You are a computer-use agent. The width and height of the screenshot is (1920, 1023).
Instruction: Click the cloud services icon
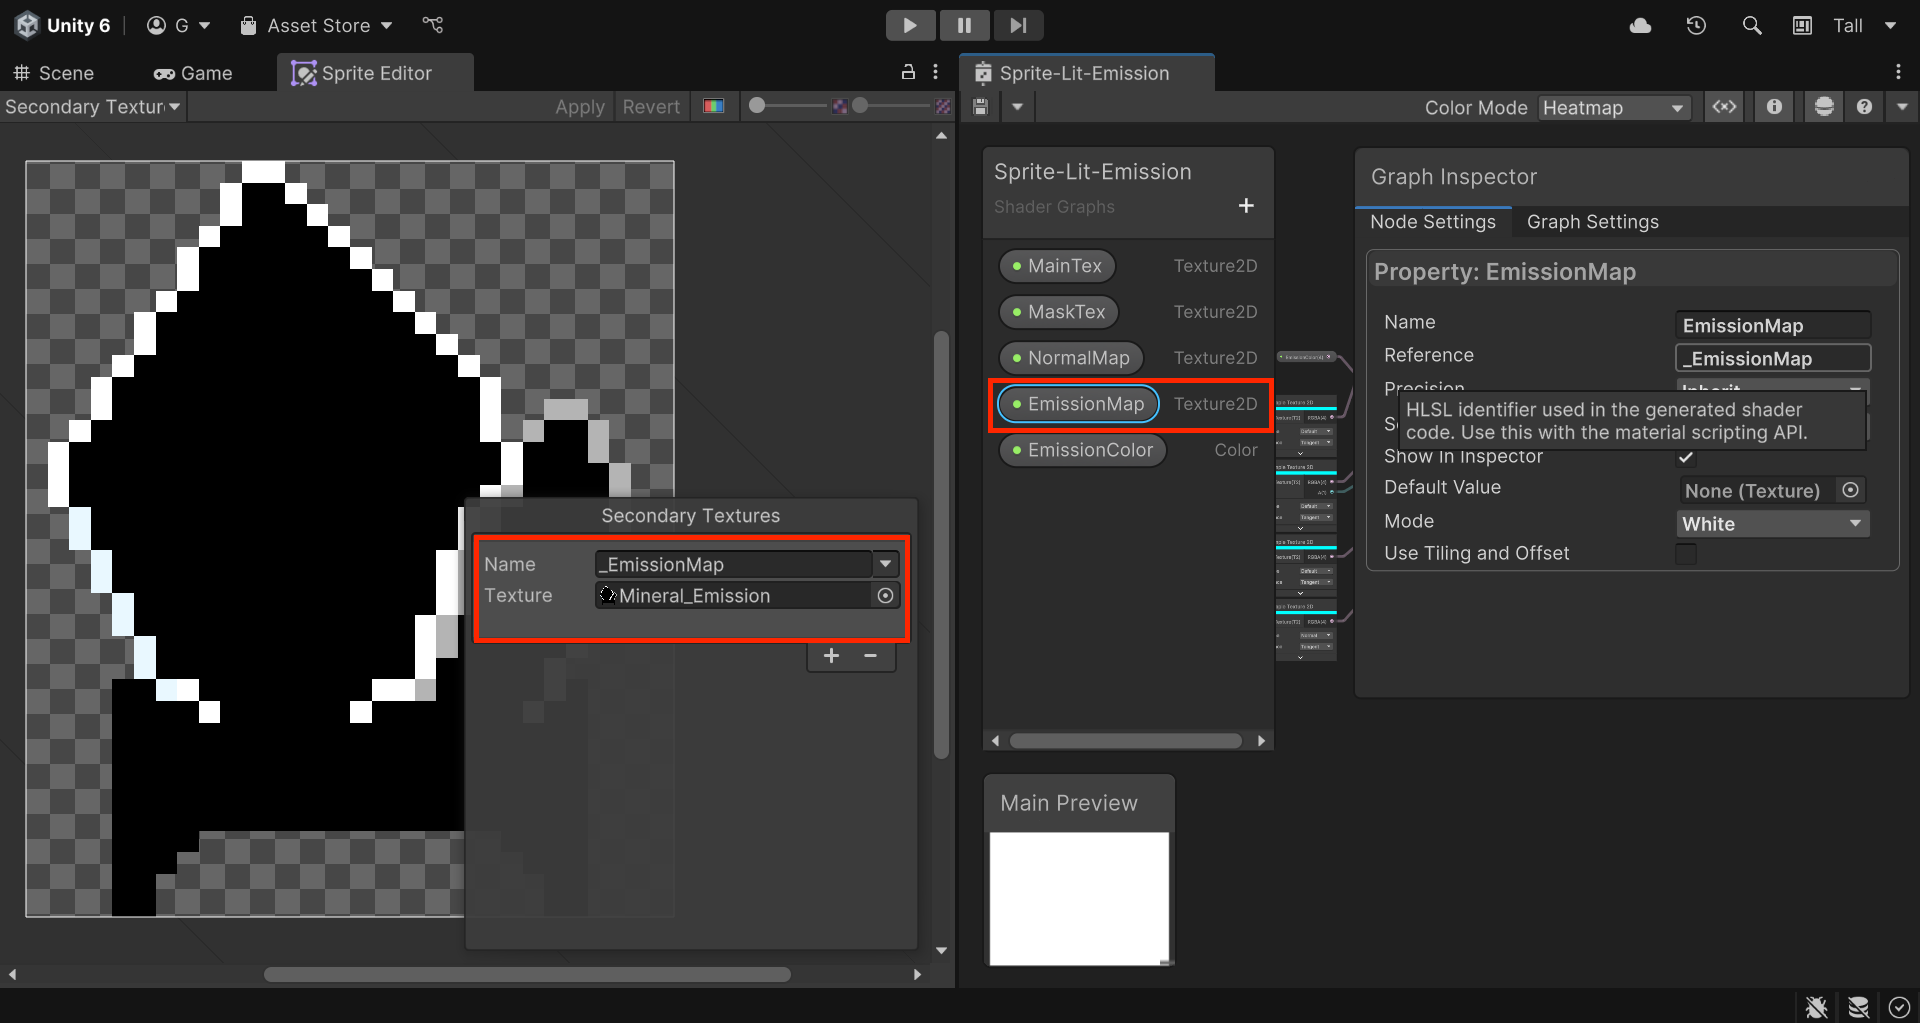click(x=1640, y=26)
